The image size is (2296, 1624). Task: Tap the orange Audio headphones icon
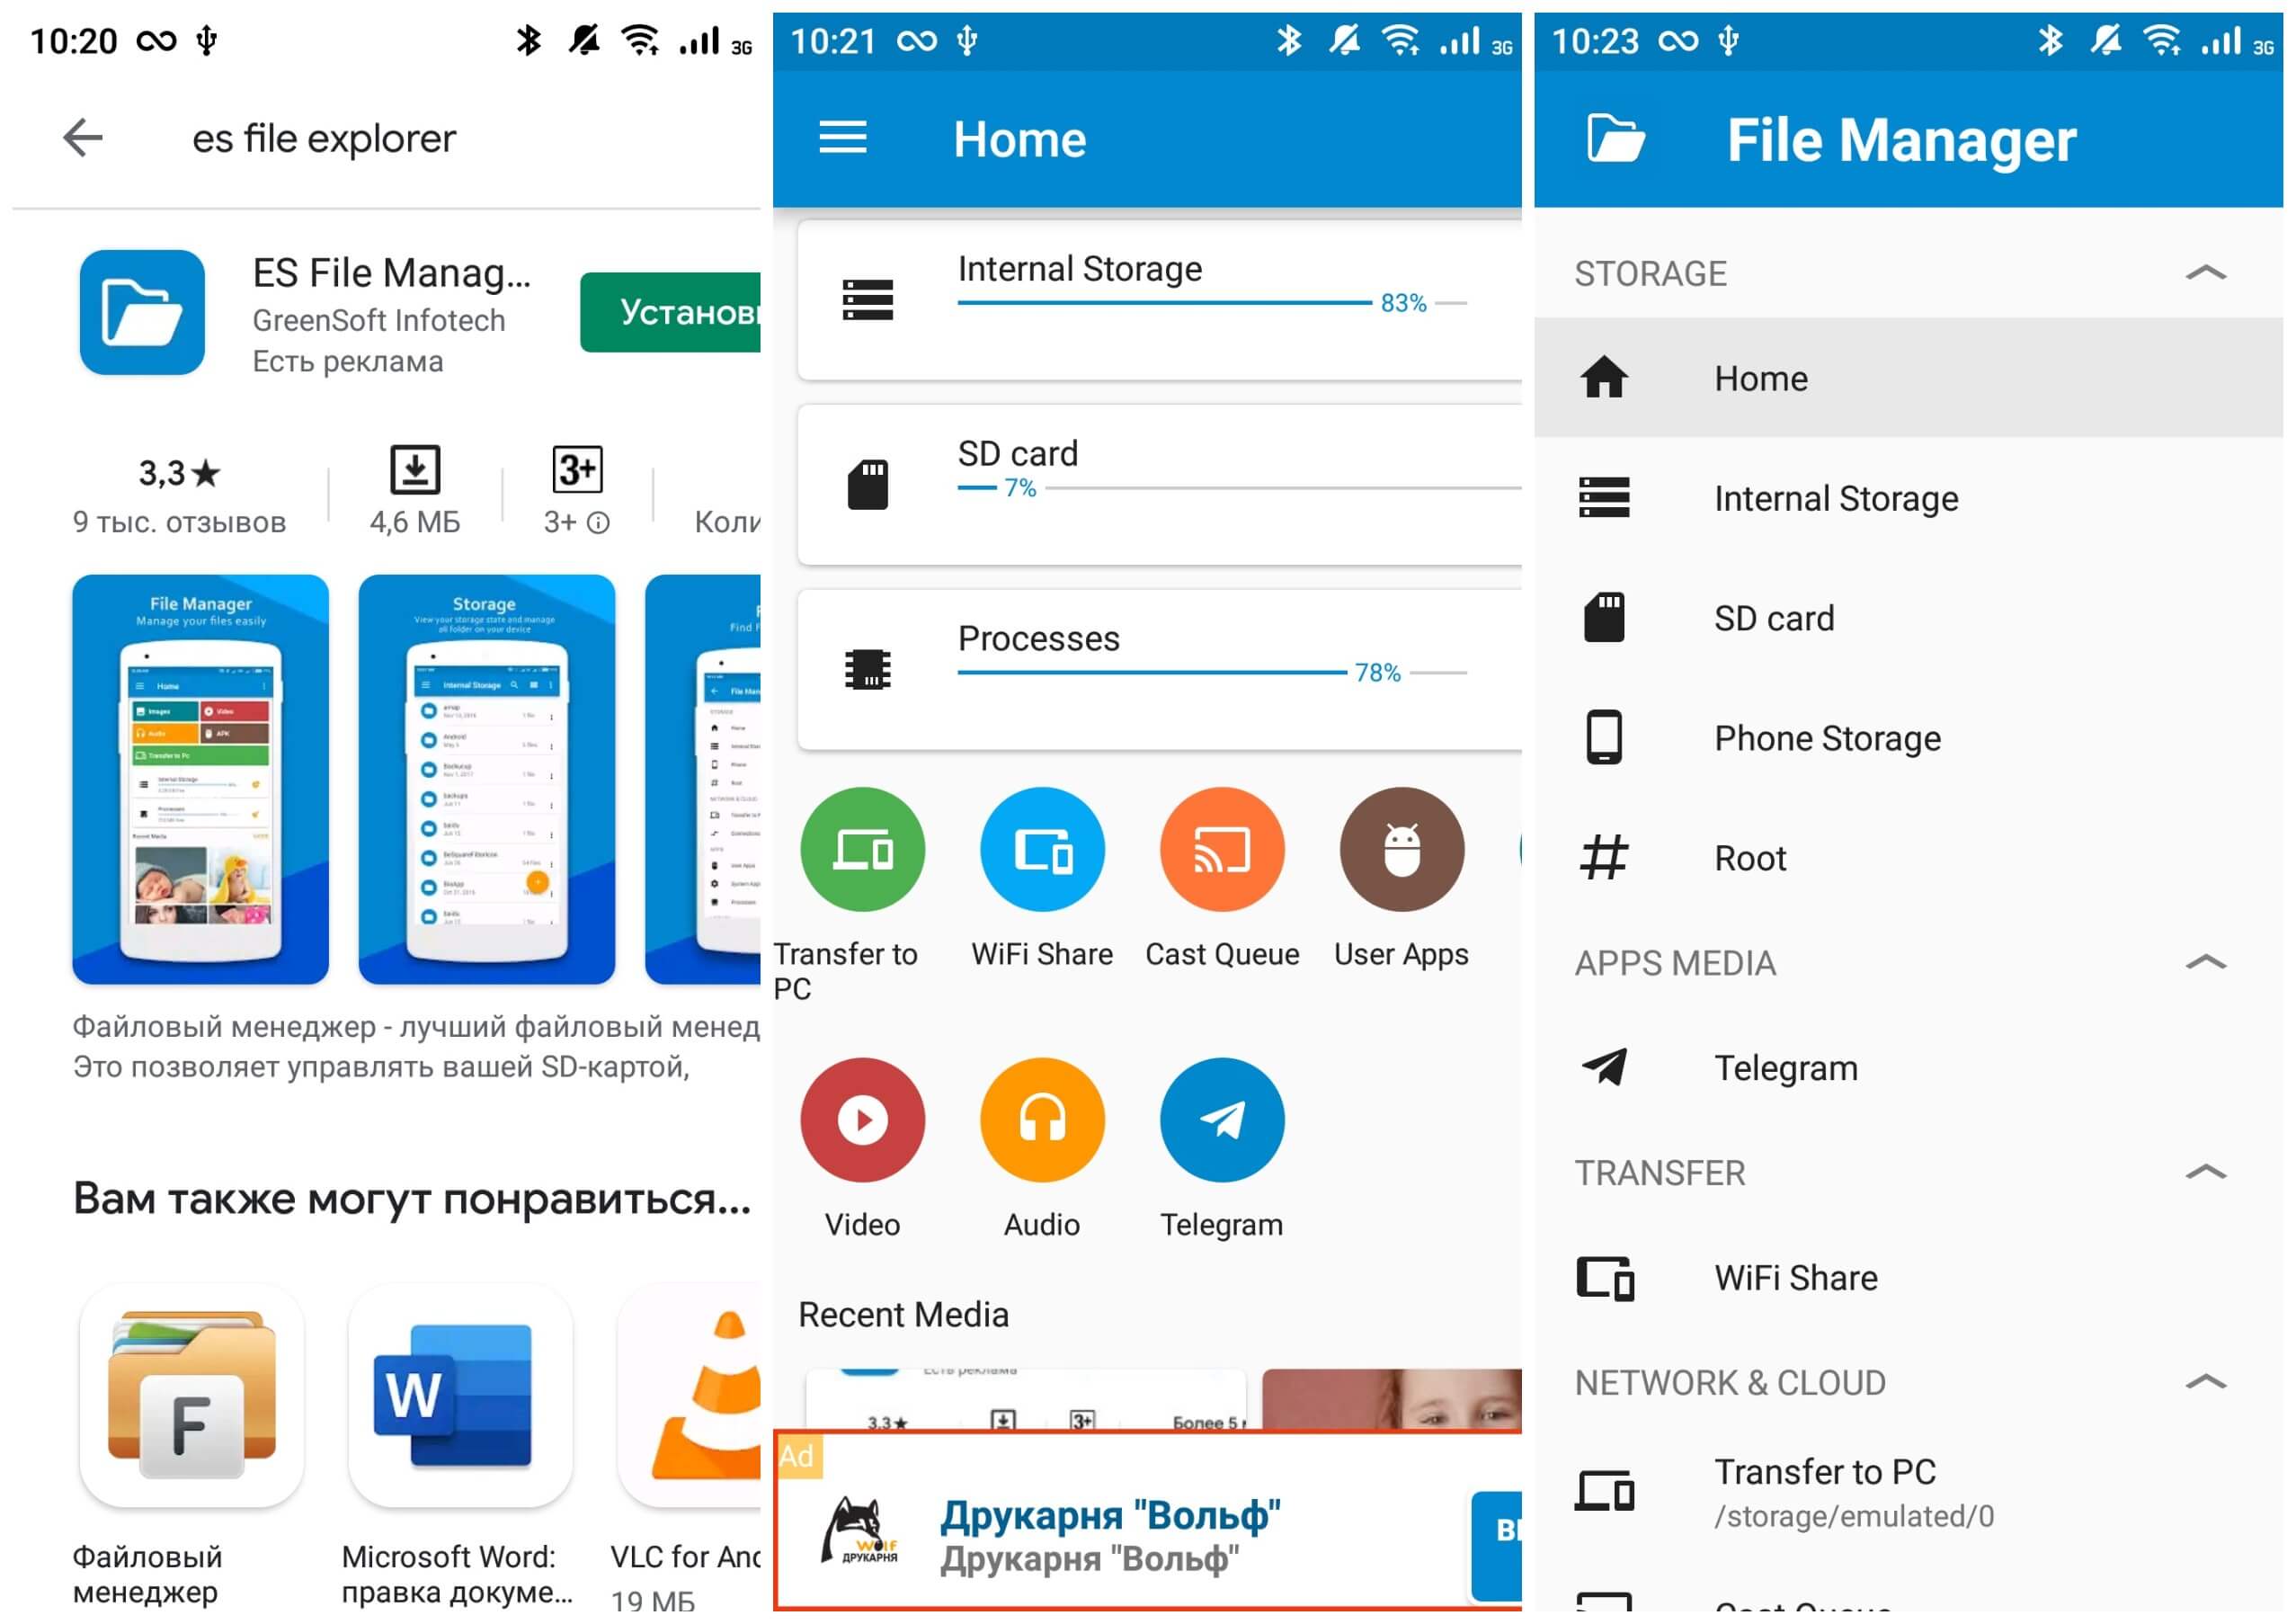click(x=1042, y=1120)
